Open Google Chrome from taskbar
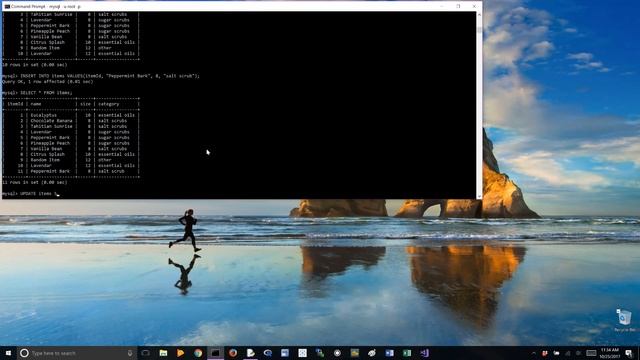Image resolution: width=640 pixels, height=360 pixels. click(x=198, y=353)
